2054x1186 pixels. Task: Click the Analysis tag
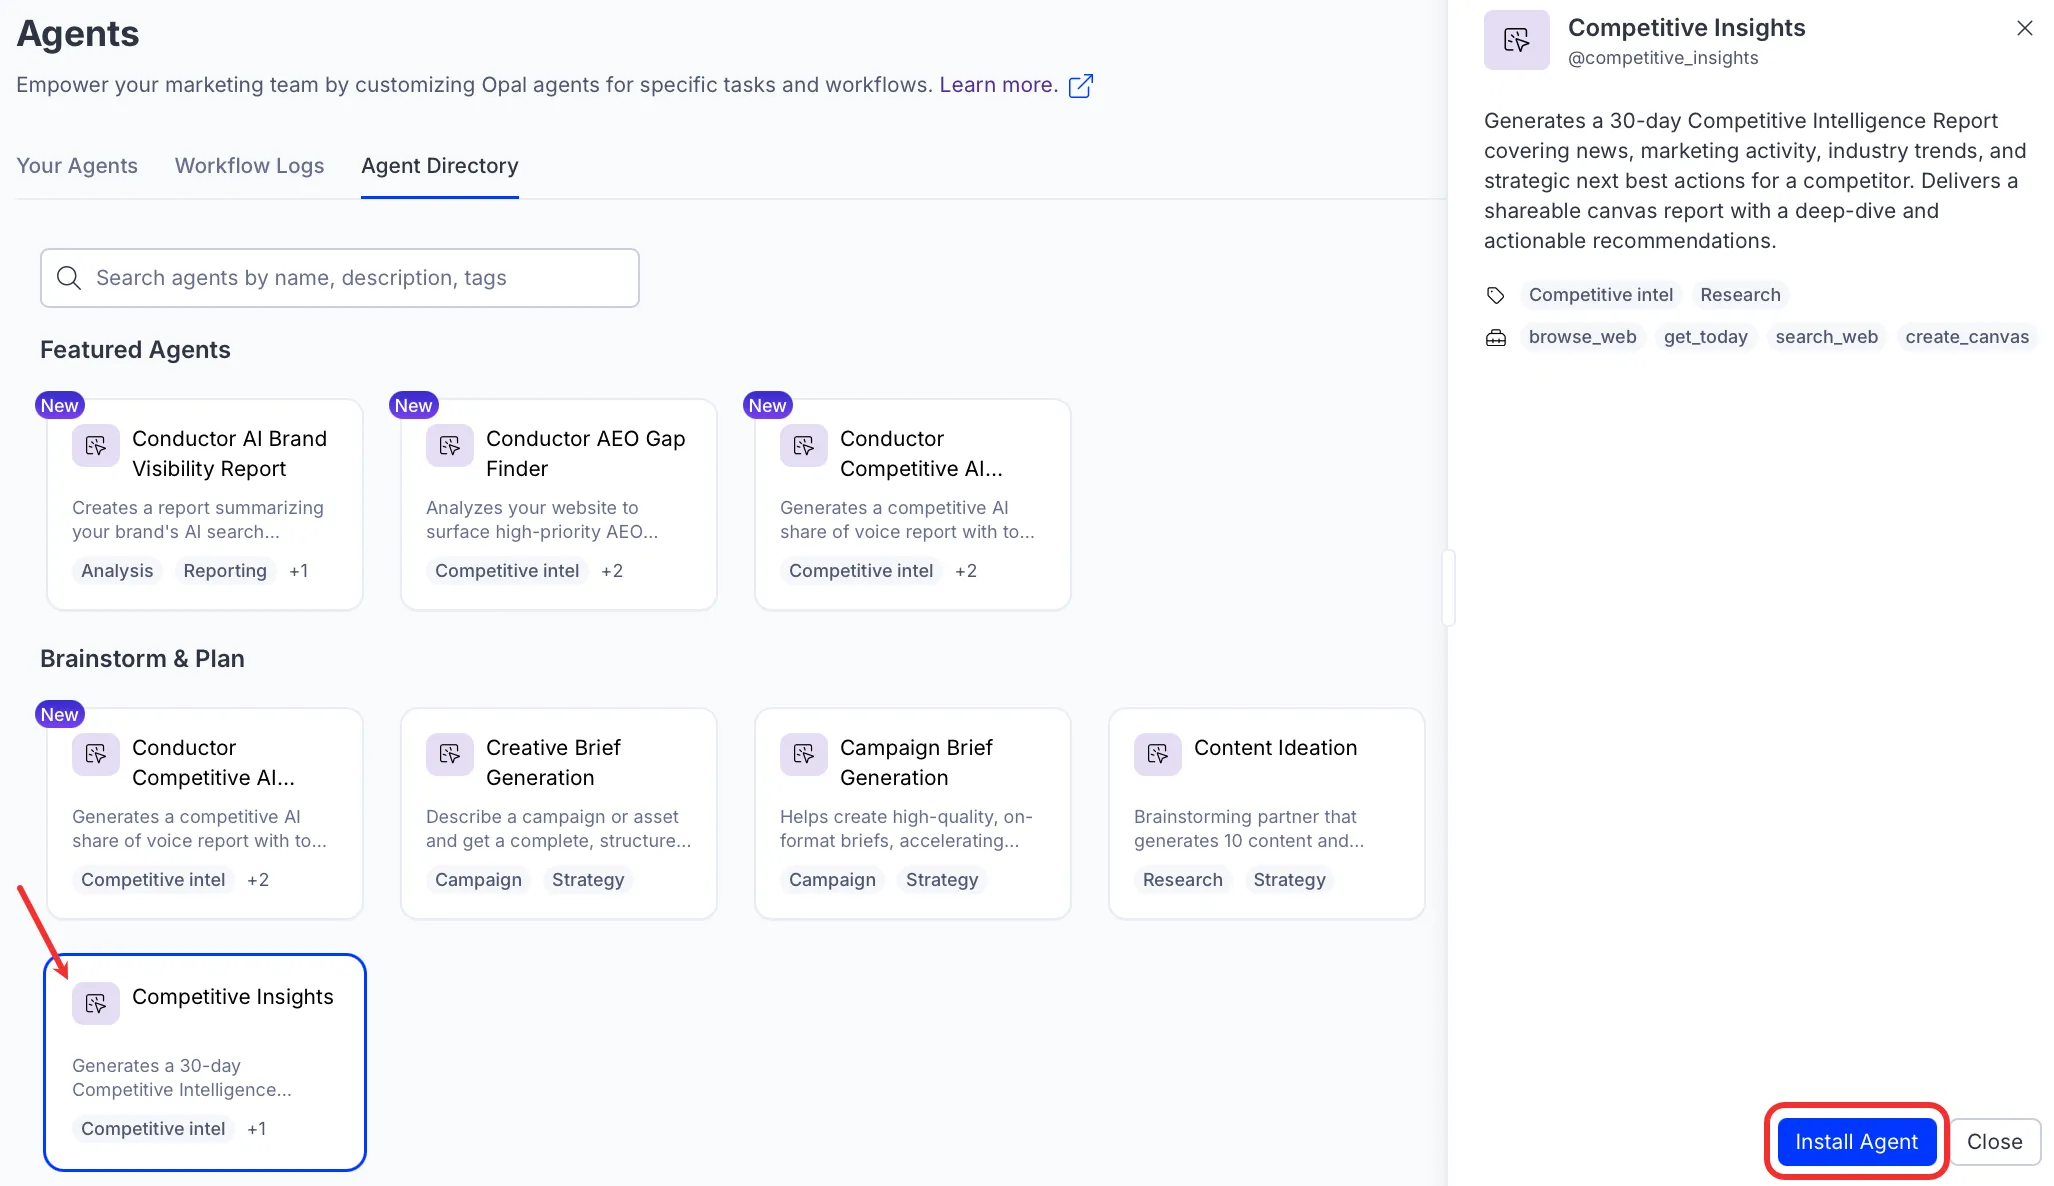coord(117,571)
